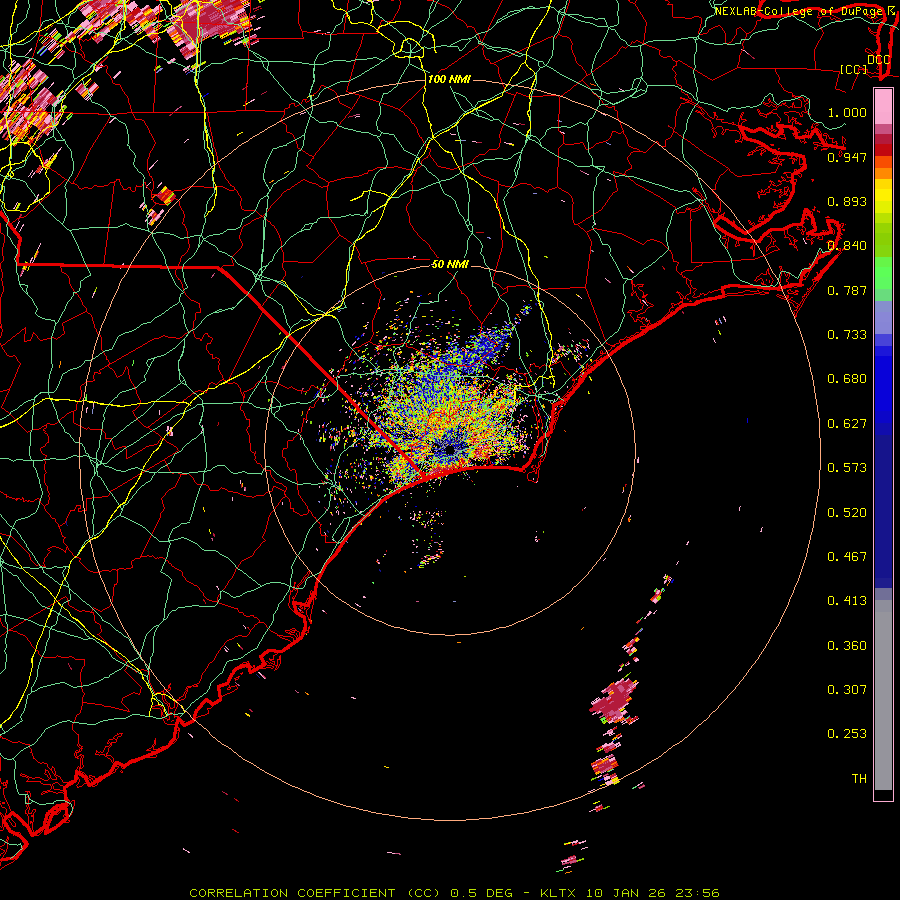Select the 0.253 scale label
Viewport: 900px width, 900px height.
847,734
